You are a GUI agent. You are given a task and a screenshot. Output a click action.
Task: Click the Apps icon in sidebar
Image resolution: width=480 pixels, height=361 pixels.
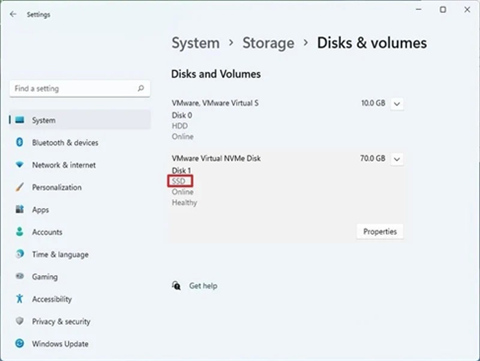[20, 209]
